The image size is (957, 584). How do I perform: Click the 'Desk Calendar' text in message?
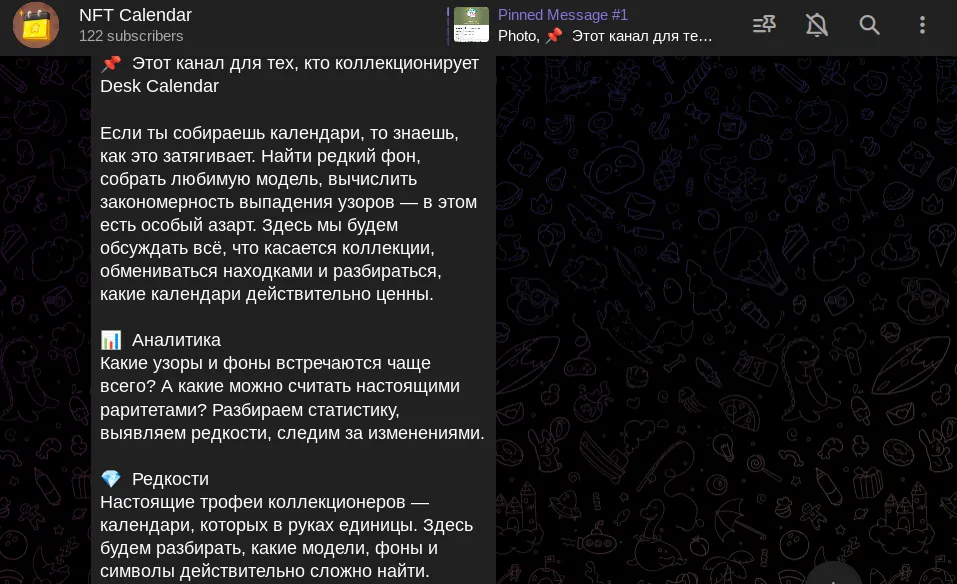point(159,86)
